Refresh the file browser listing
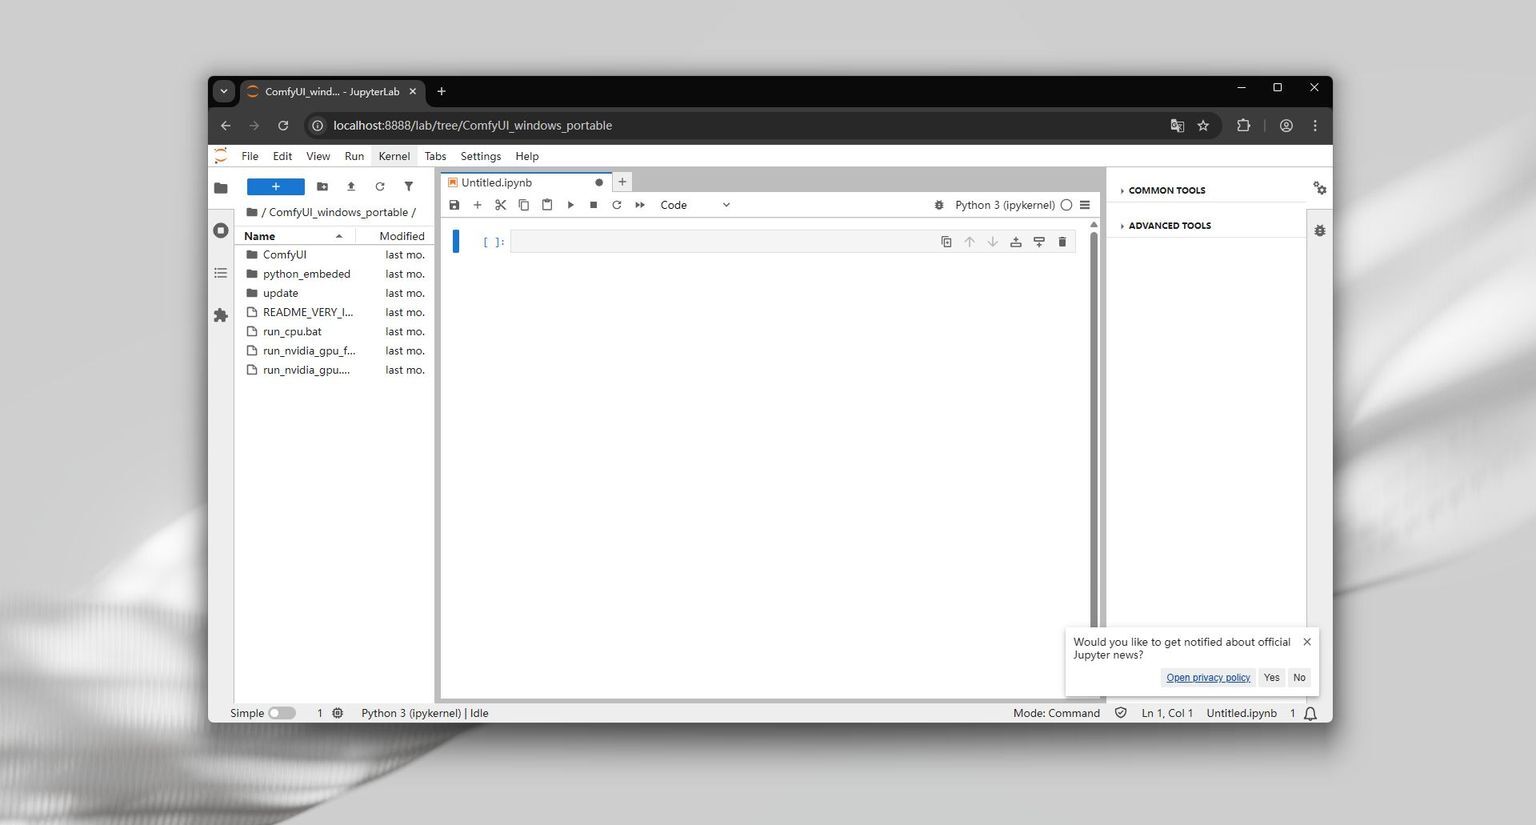1536x825 pixels. click(x=380, y=187)
